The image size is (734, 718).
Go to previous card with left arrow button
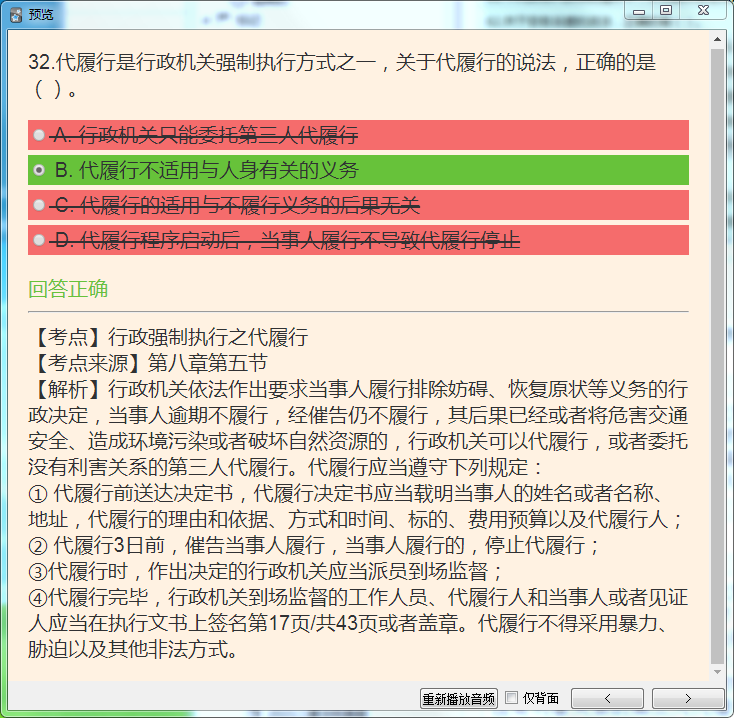[608, 699]
